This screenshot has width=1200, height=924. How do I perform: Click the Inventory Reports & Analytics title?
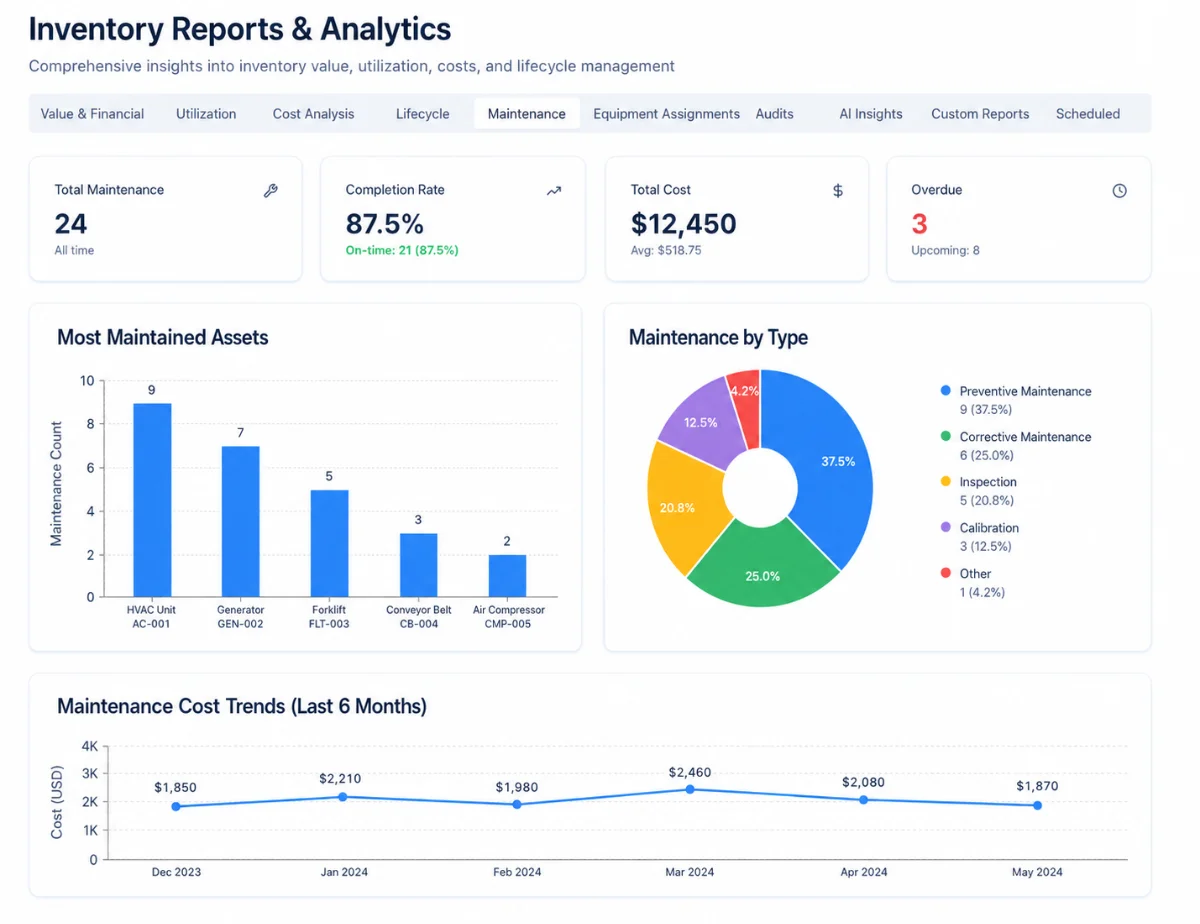pos(240,29)
